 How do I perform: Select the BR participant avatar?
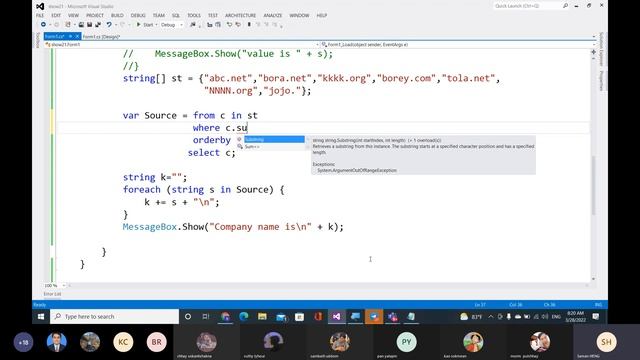pyautogui.click(x=156, y=342)
